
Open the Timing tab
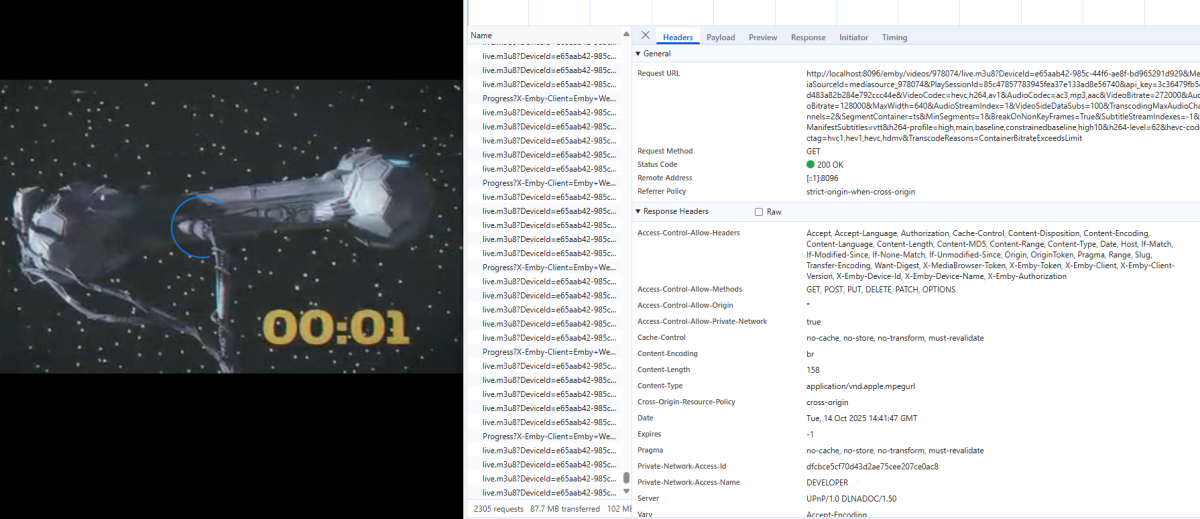click(x=894, y=37)
